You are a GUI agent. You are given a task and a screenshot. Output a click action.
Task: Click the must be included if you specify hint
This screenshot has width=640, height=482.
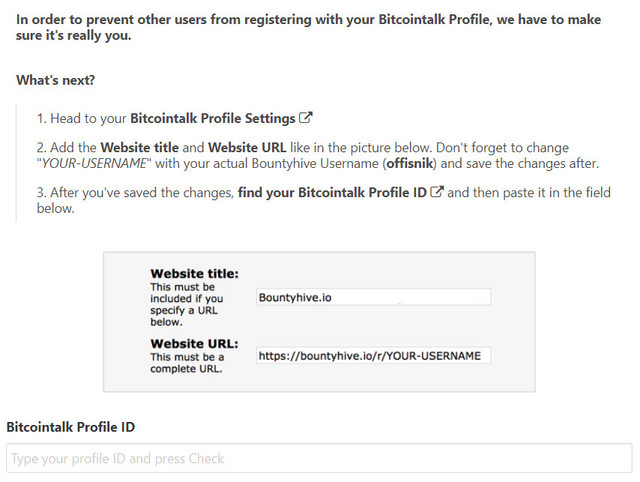click(187, 304)
